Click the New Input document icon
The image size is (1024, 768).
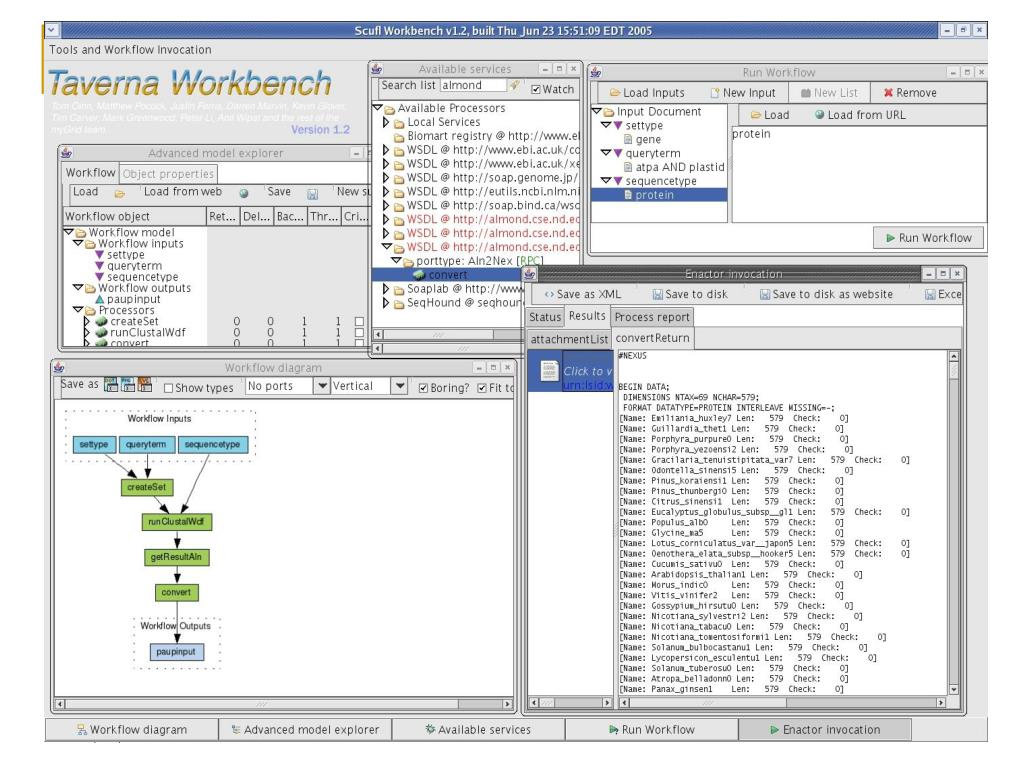pyautogui.click(x=715, y=93)
